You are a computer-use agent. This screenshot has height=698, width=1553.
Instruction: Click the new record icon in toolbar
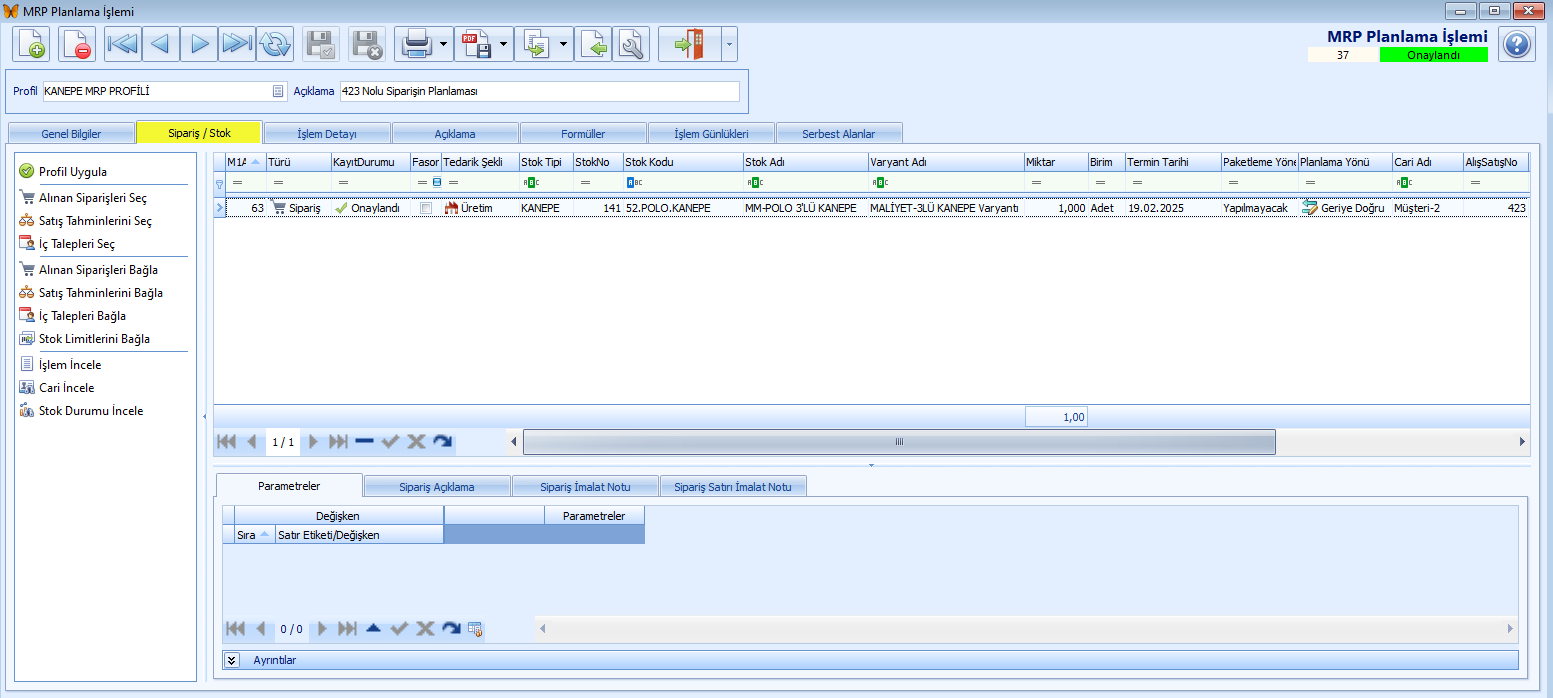pyautogui.click(x=32, y=45)
